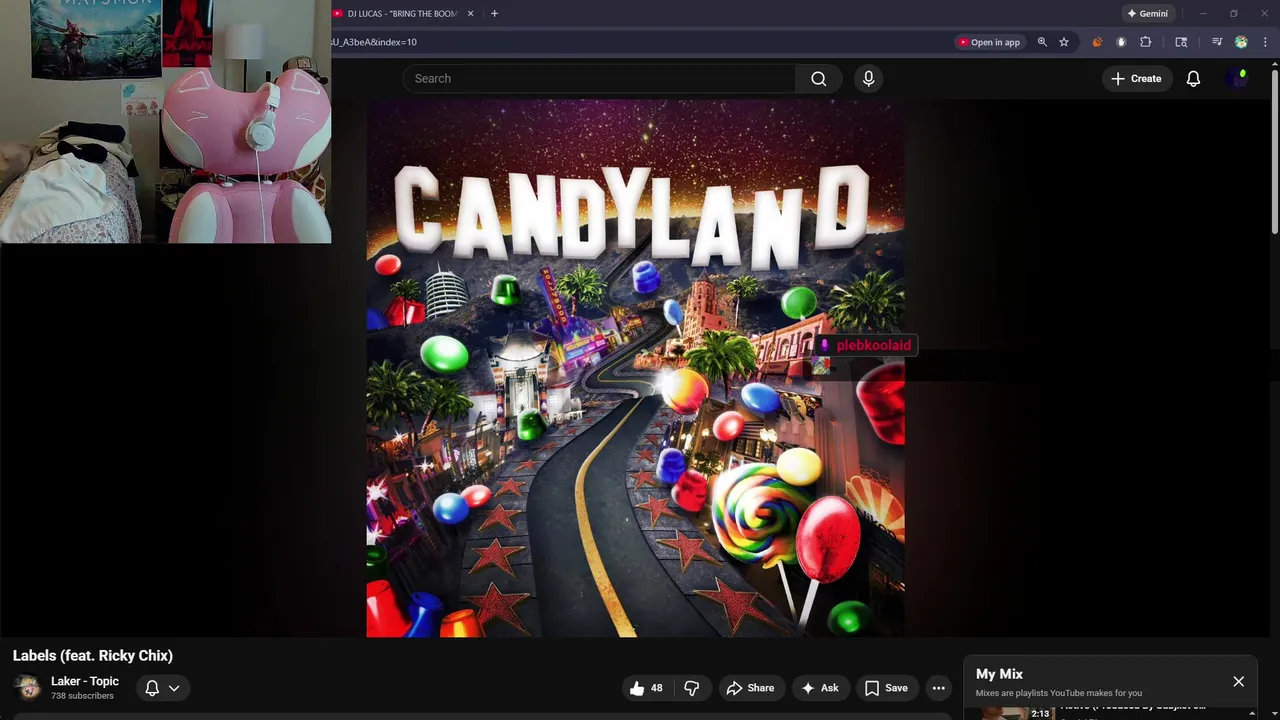Minimize the browser window
This screenshot has height=720, width=1280.
pos(1203,14)
